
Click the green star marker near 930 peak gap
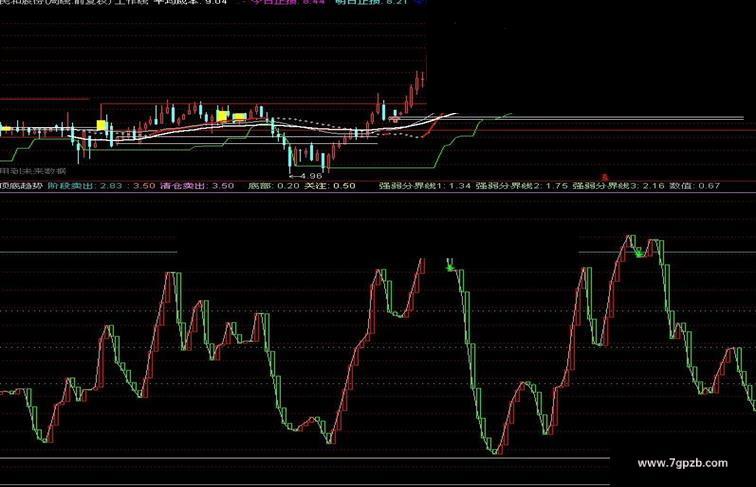450,267
